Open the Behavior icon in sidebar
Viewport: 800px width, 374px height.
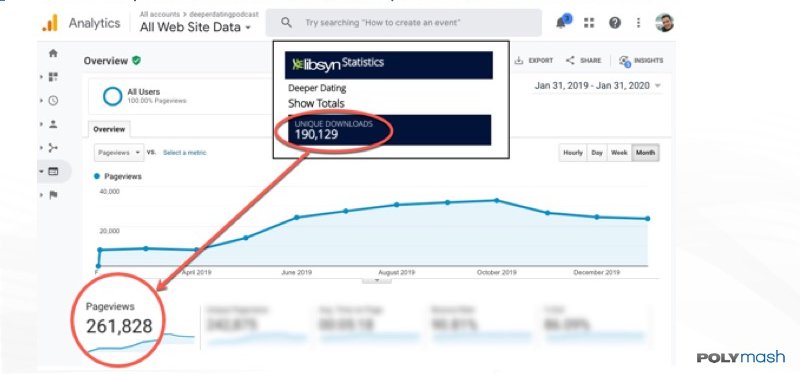coord(53,171)
